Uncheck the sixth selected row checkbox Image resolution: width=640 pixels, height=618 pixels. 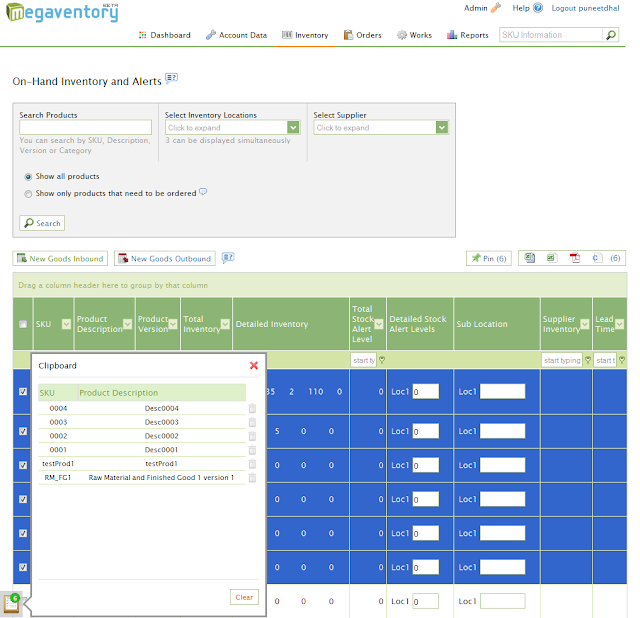tap(23, 567)
